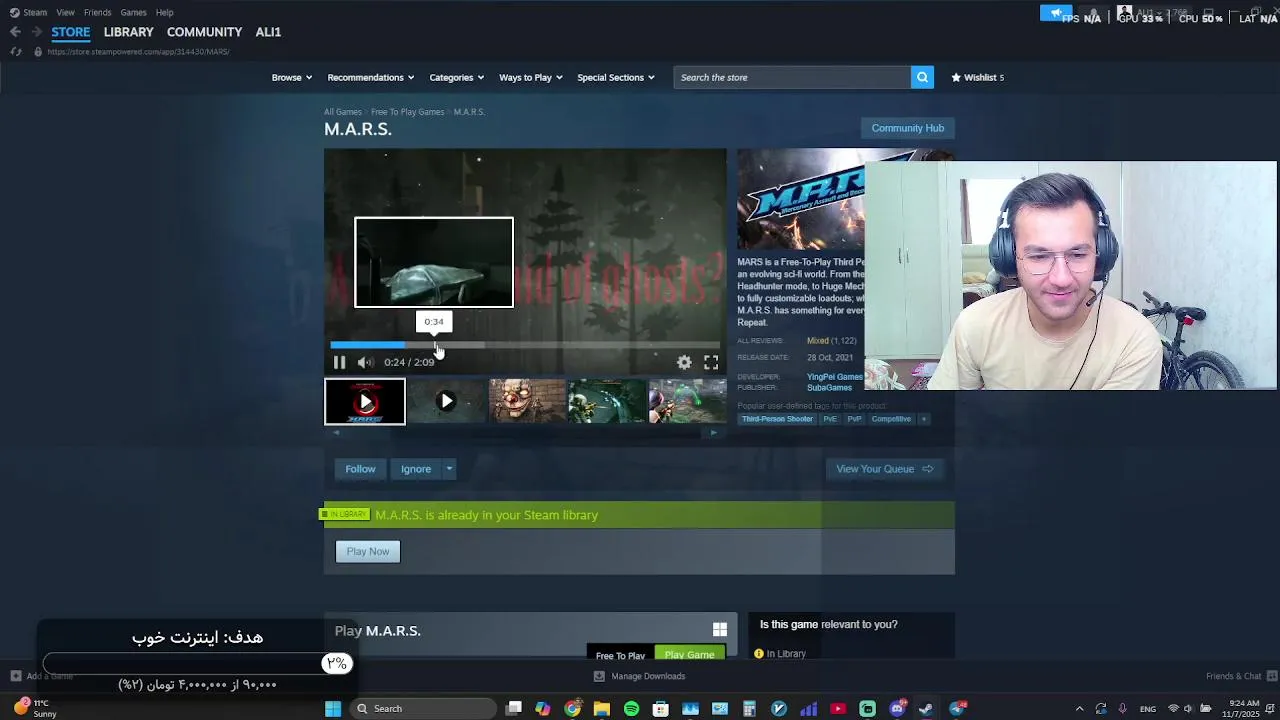Screen dimensions: 1280x720
Task: Open Calculator from the taskbar
Action: [749, 708]
